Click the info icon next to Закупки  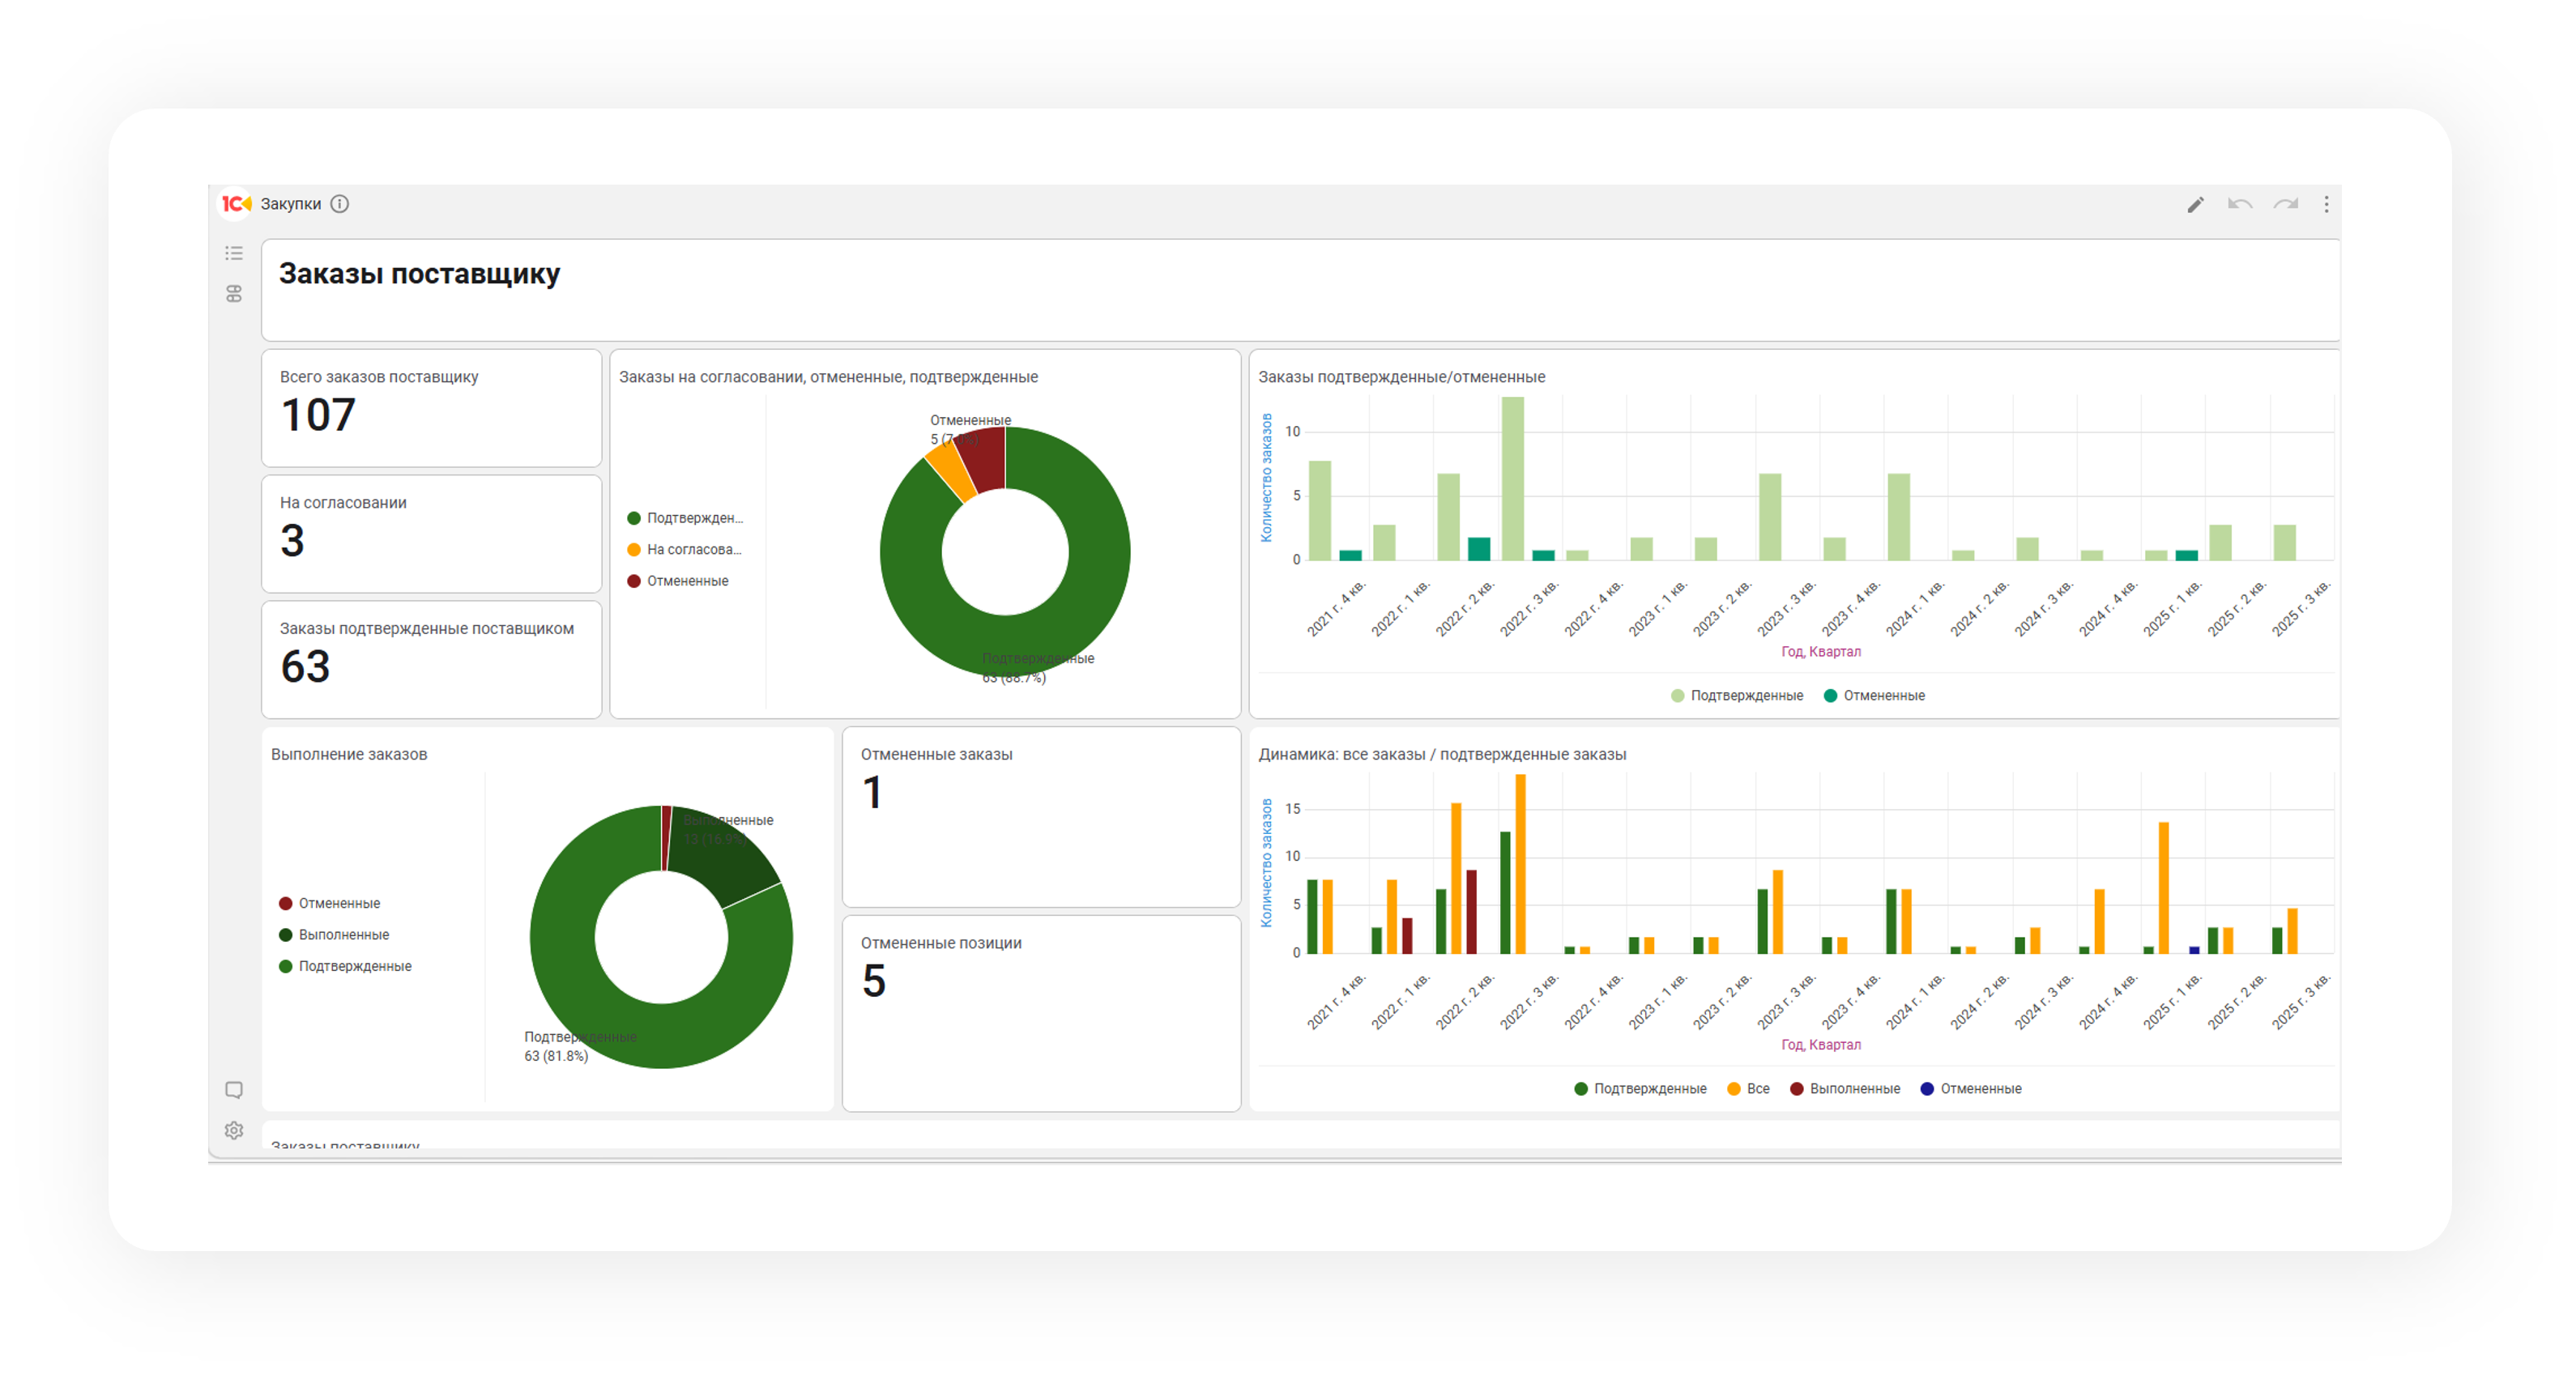(340, 204)
